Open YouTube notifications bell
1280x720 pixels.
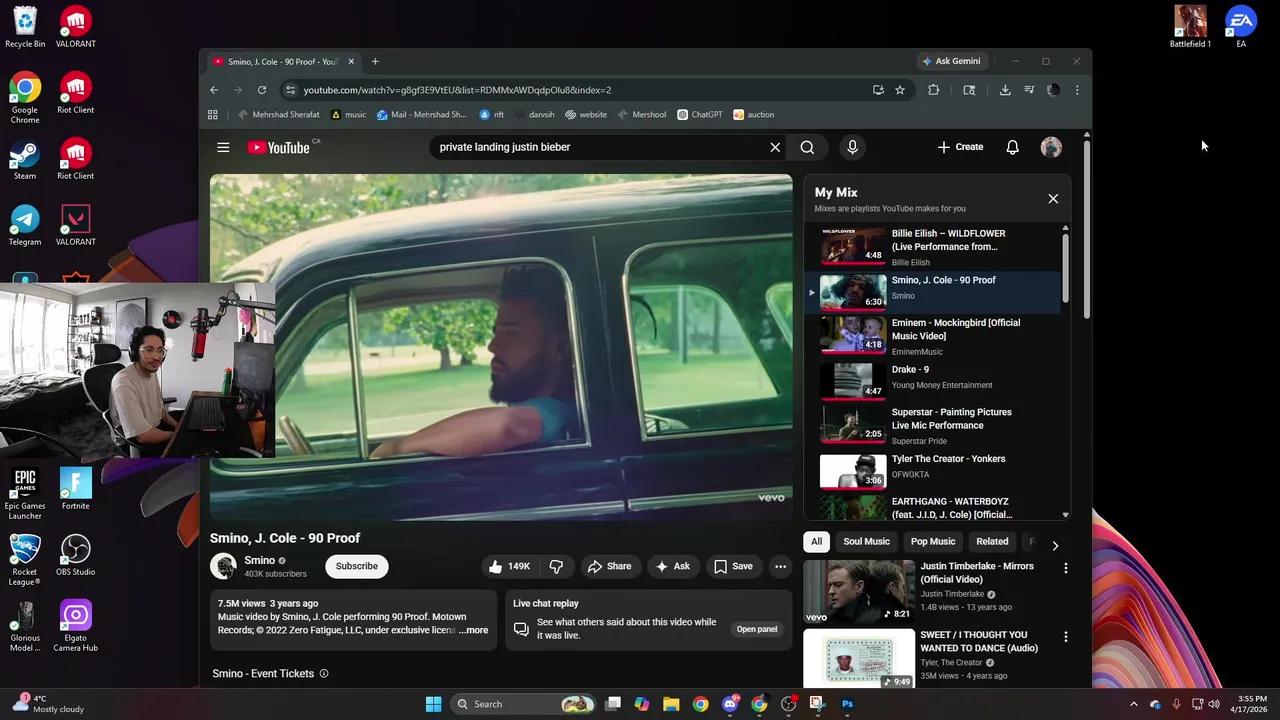point(1012,147)
